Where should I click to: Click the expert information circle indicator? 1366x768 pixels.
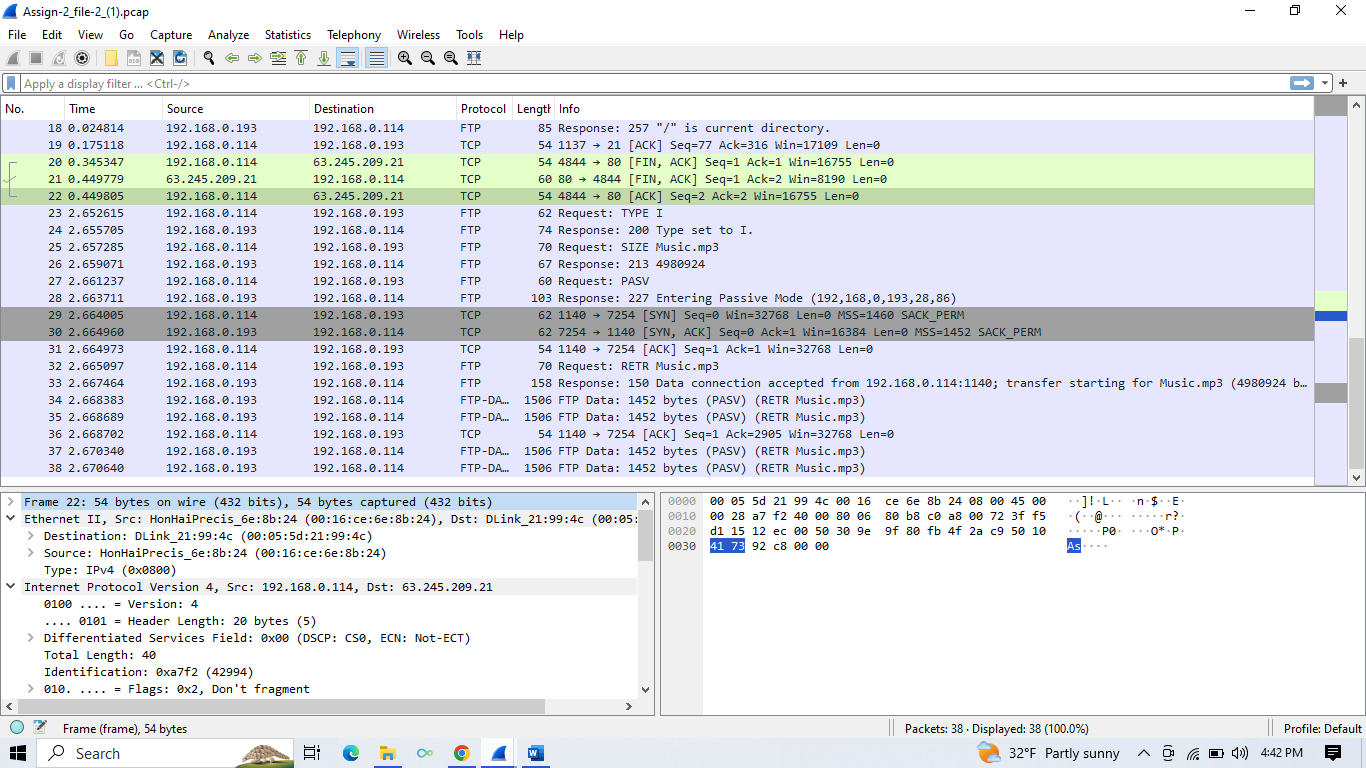(x=17, y=728)
